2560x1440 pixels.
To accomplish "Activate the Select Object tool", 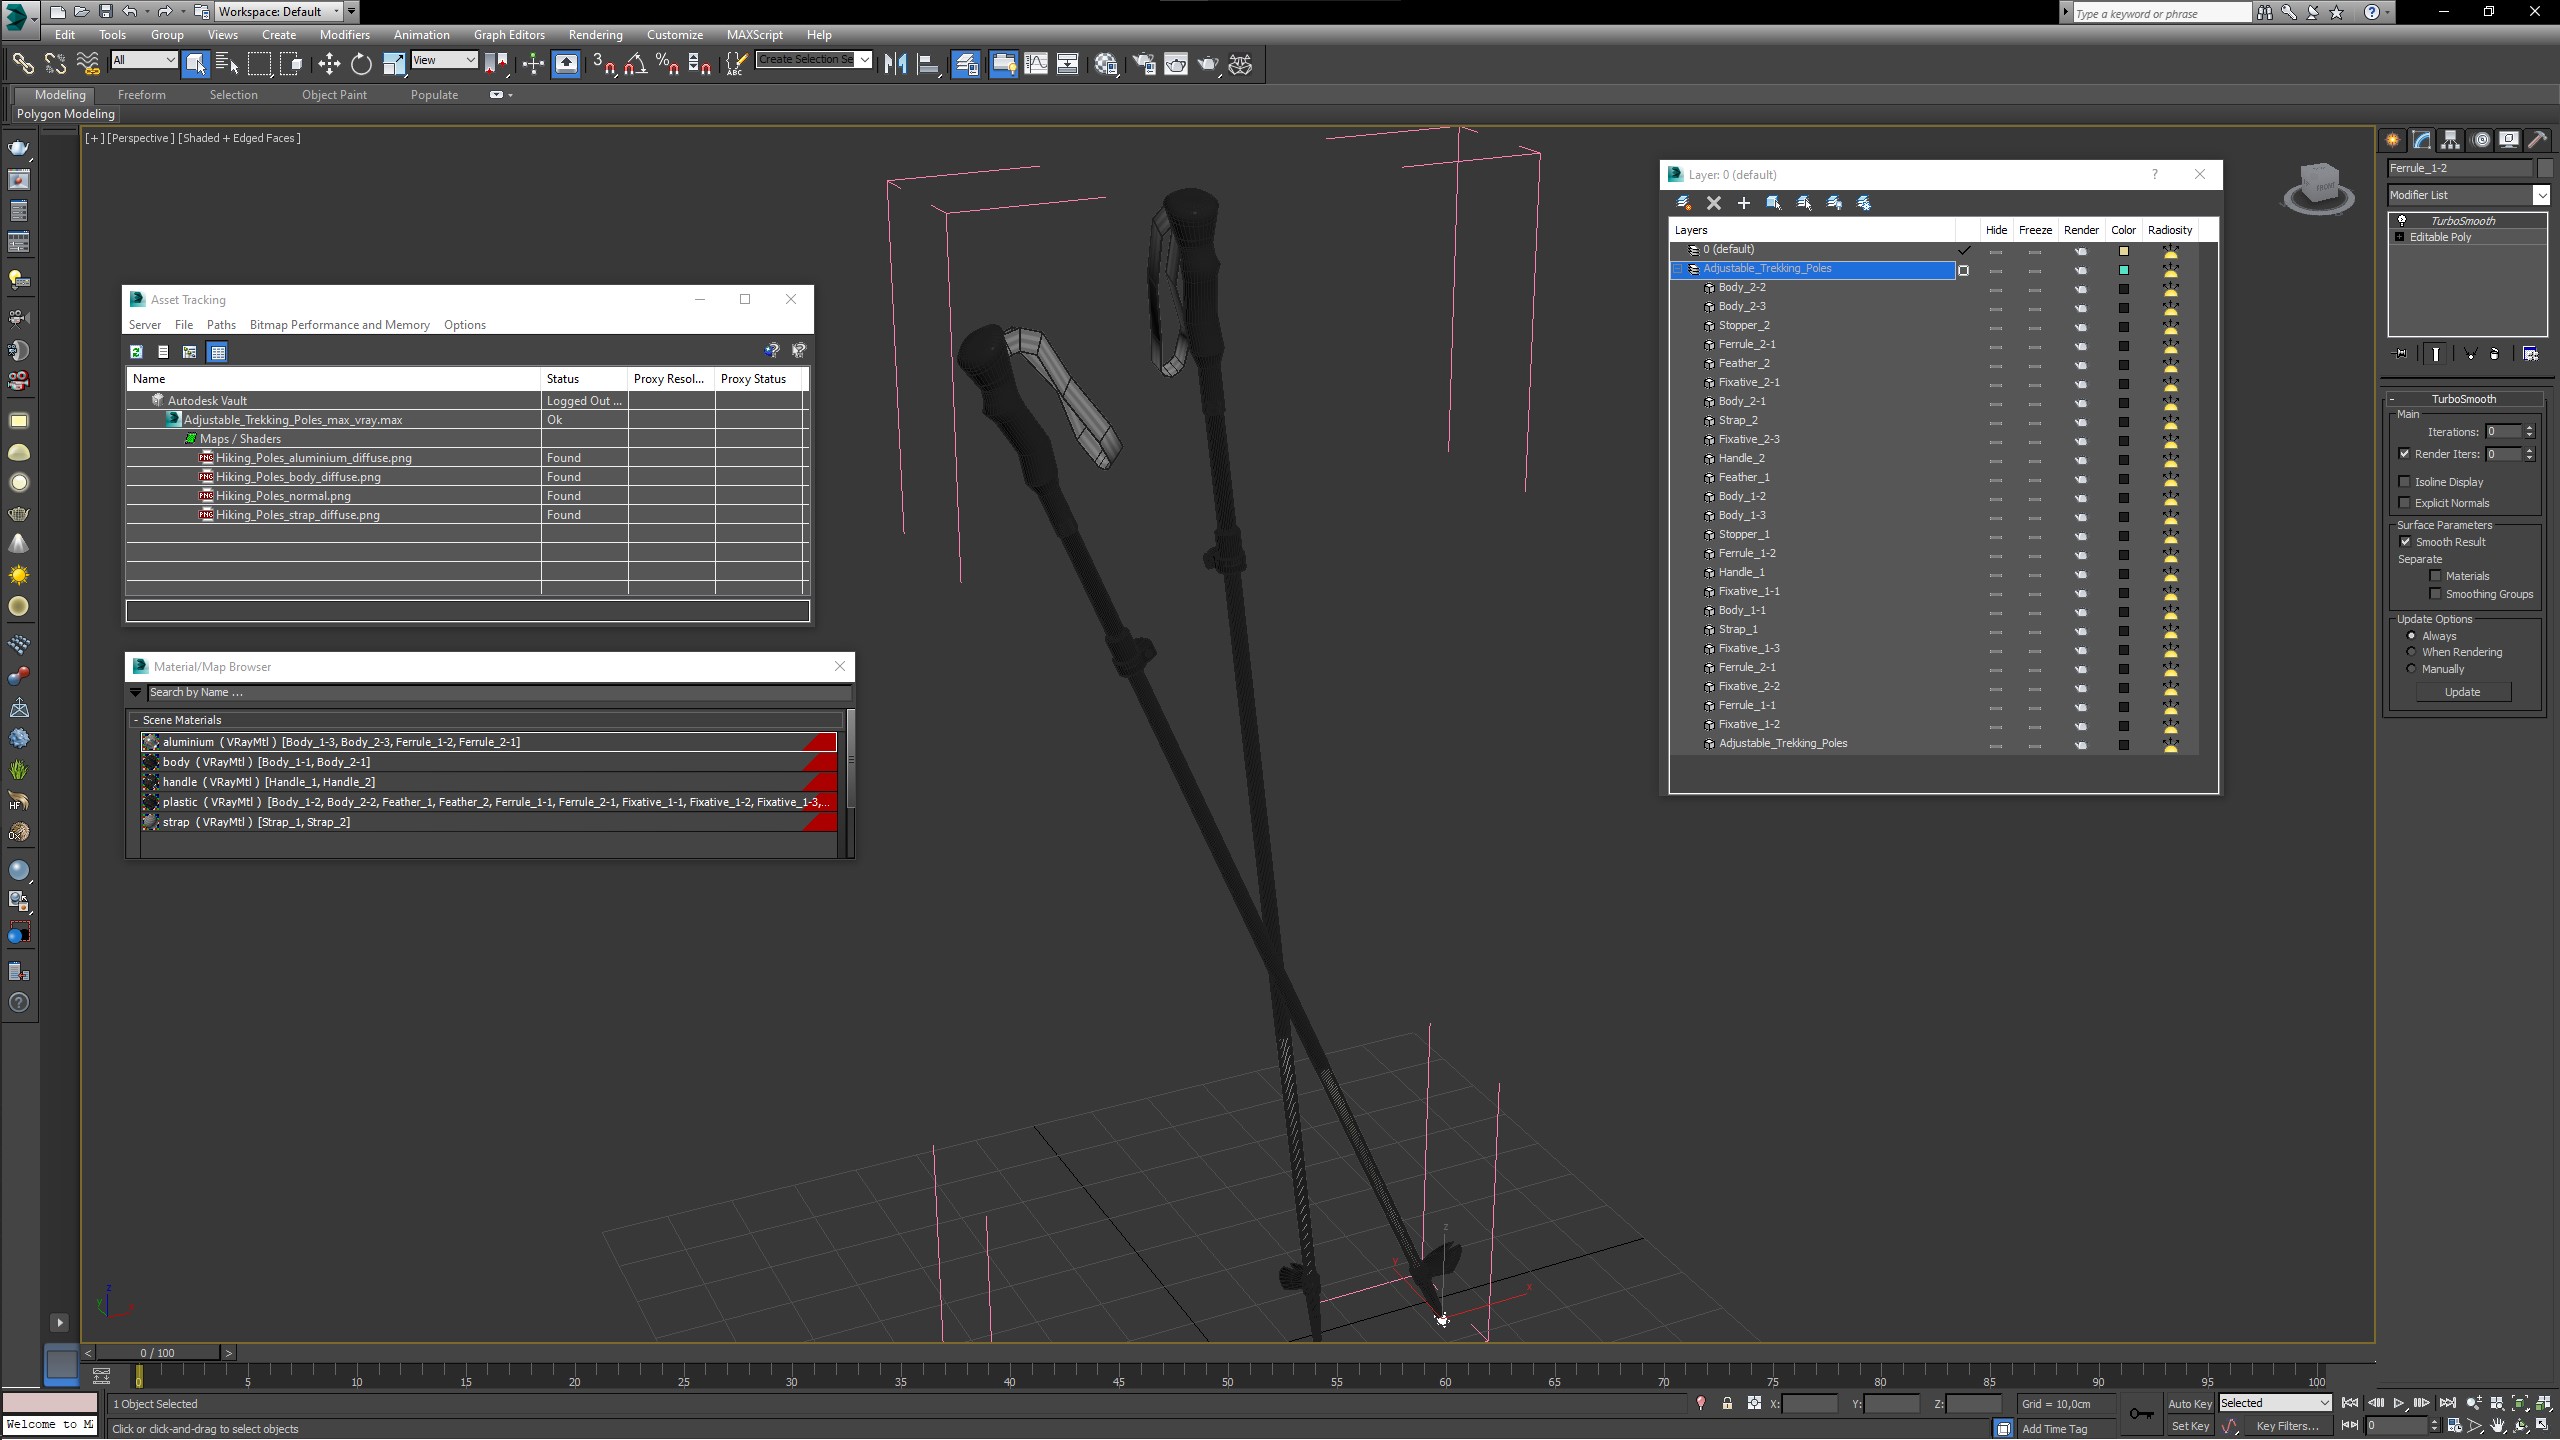I will coord(195,64).
